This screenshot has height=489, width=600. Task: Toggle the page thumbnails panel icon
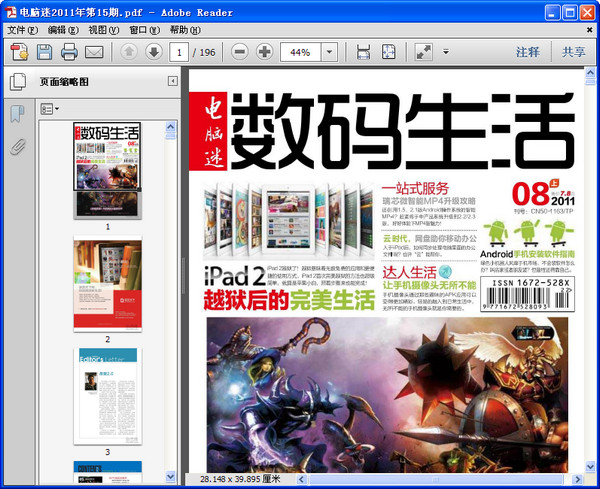(x=17, y=81)
